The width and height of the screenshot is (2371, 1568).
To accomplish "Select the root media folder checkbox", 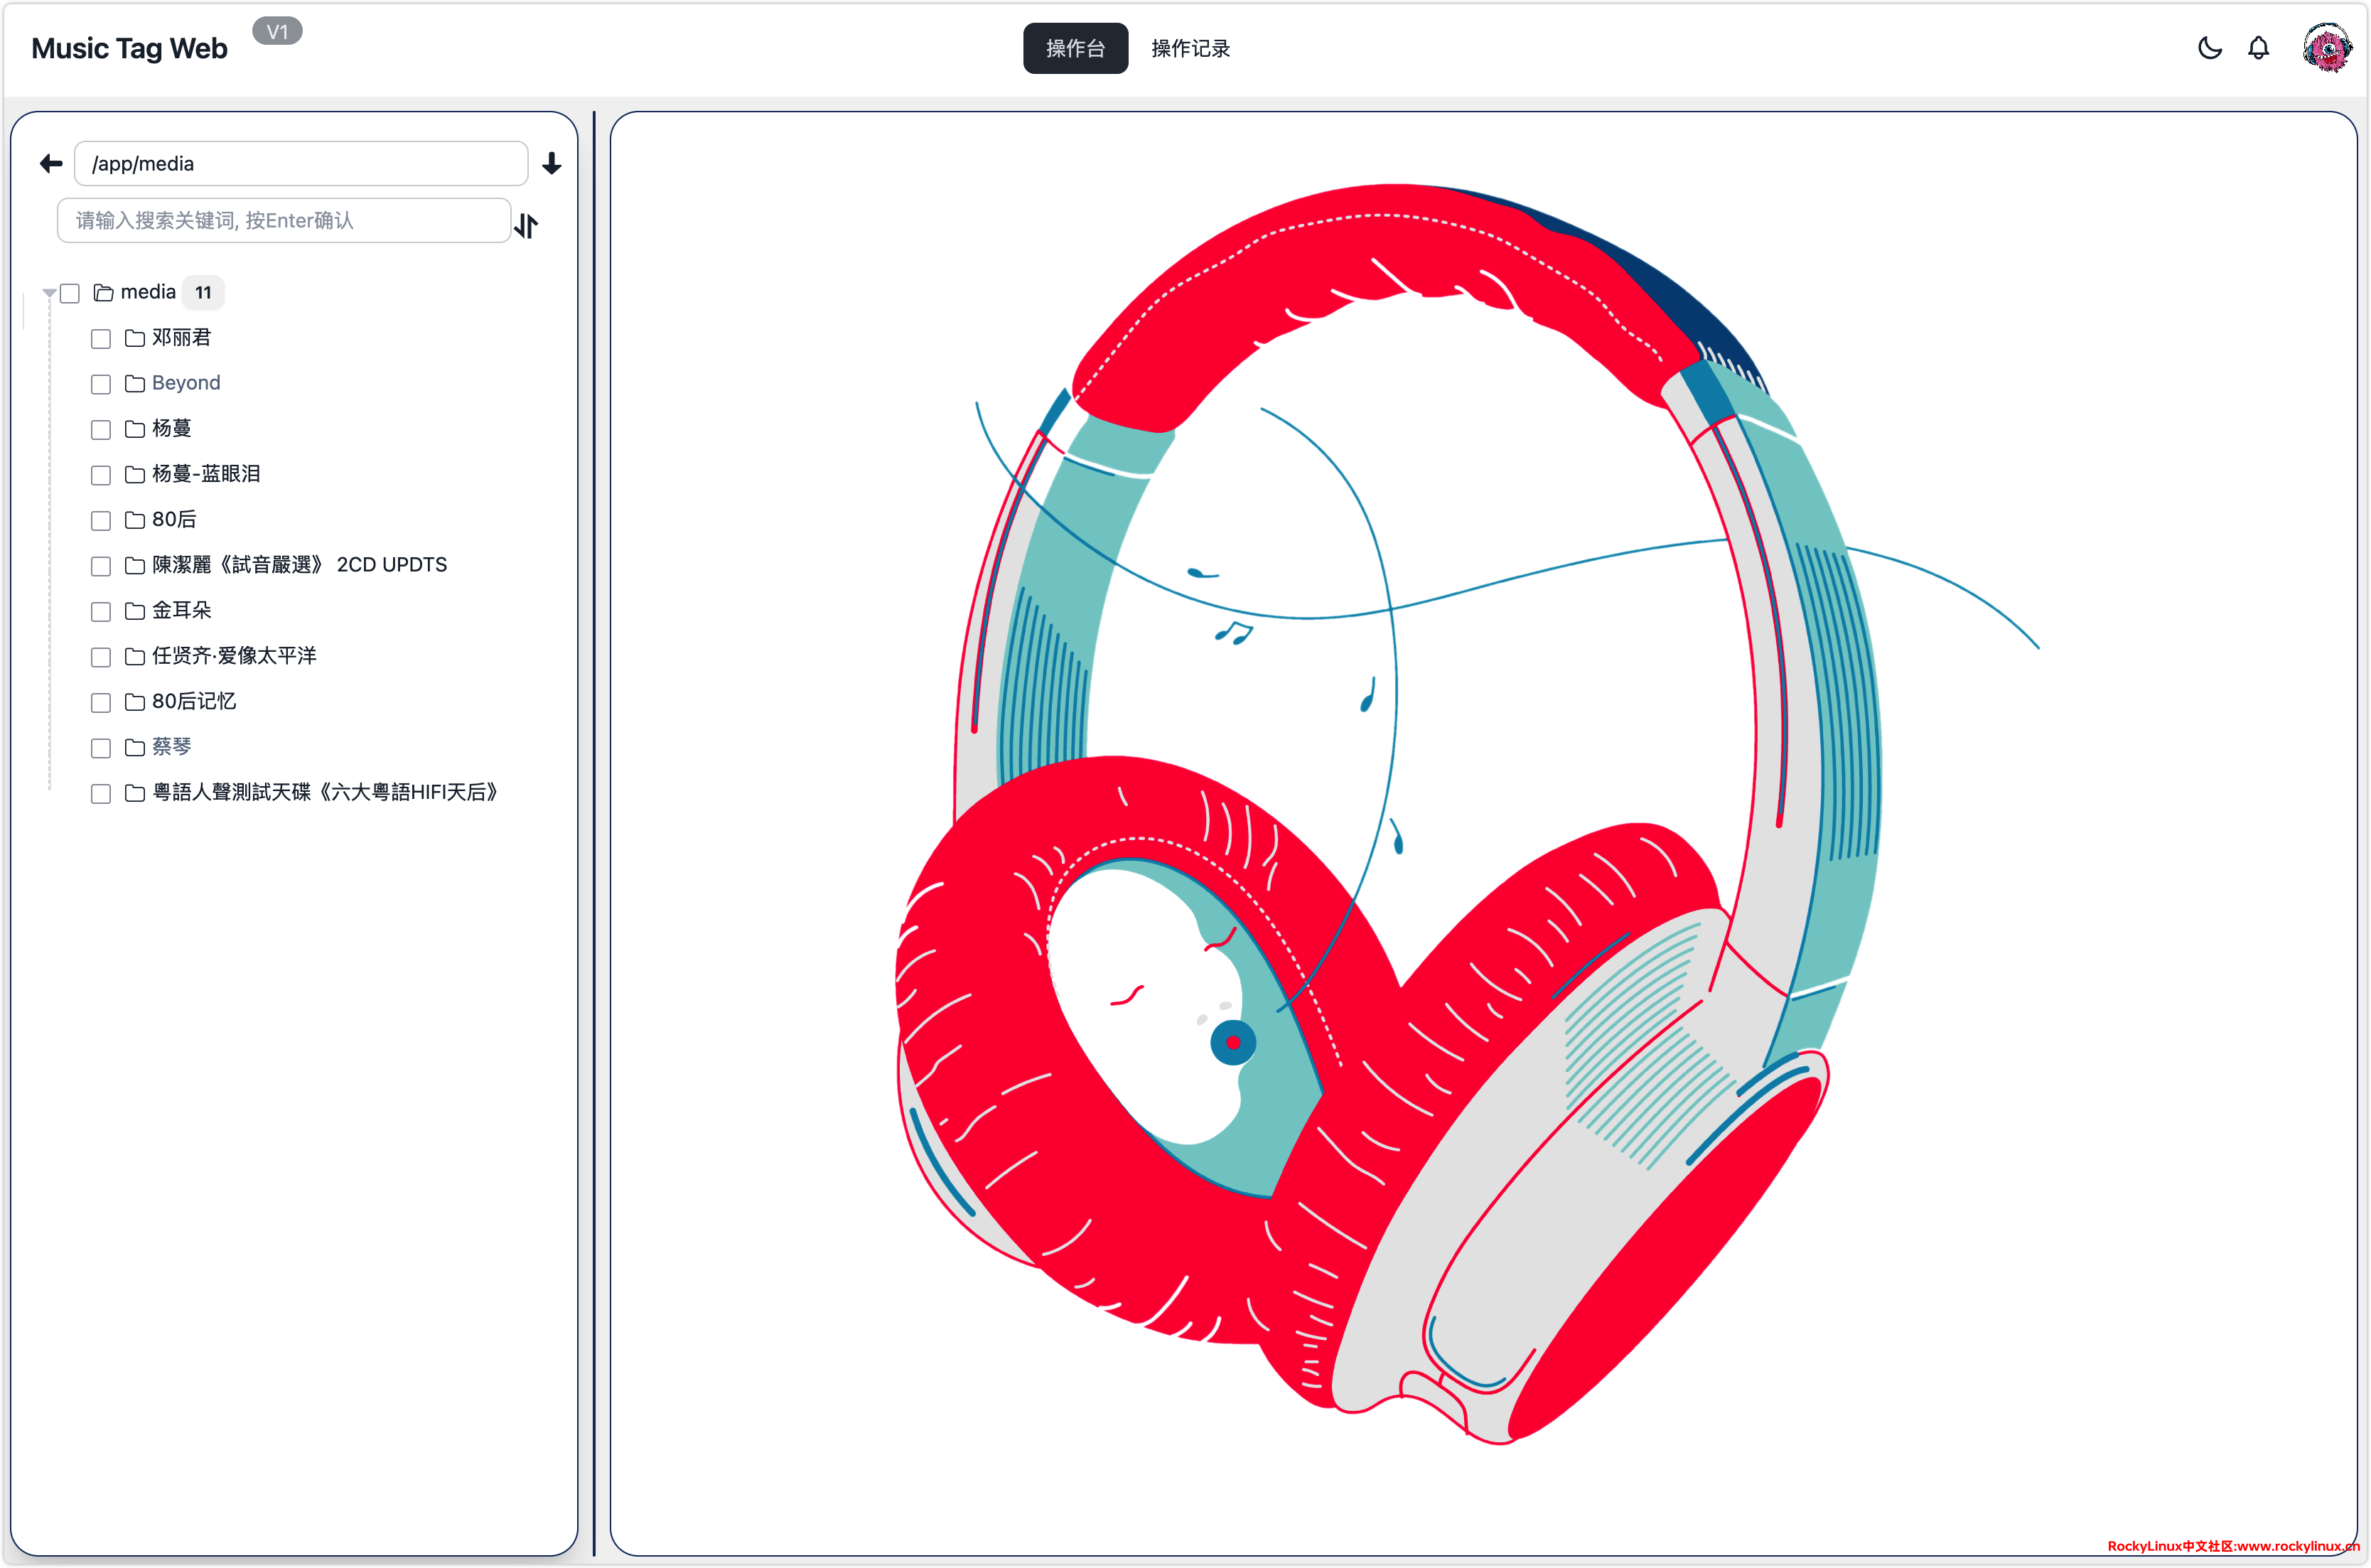I will pos(70,293).
